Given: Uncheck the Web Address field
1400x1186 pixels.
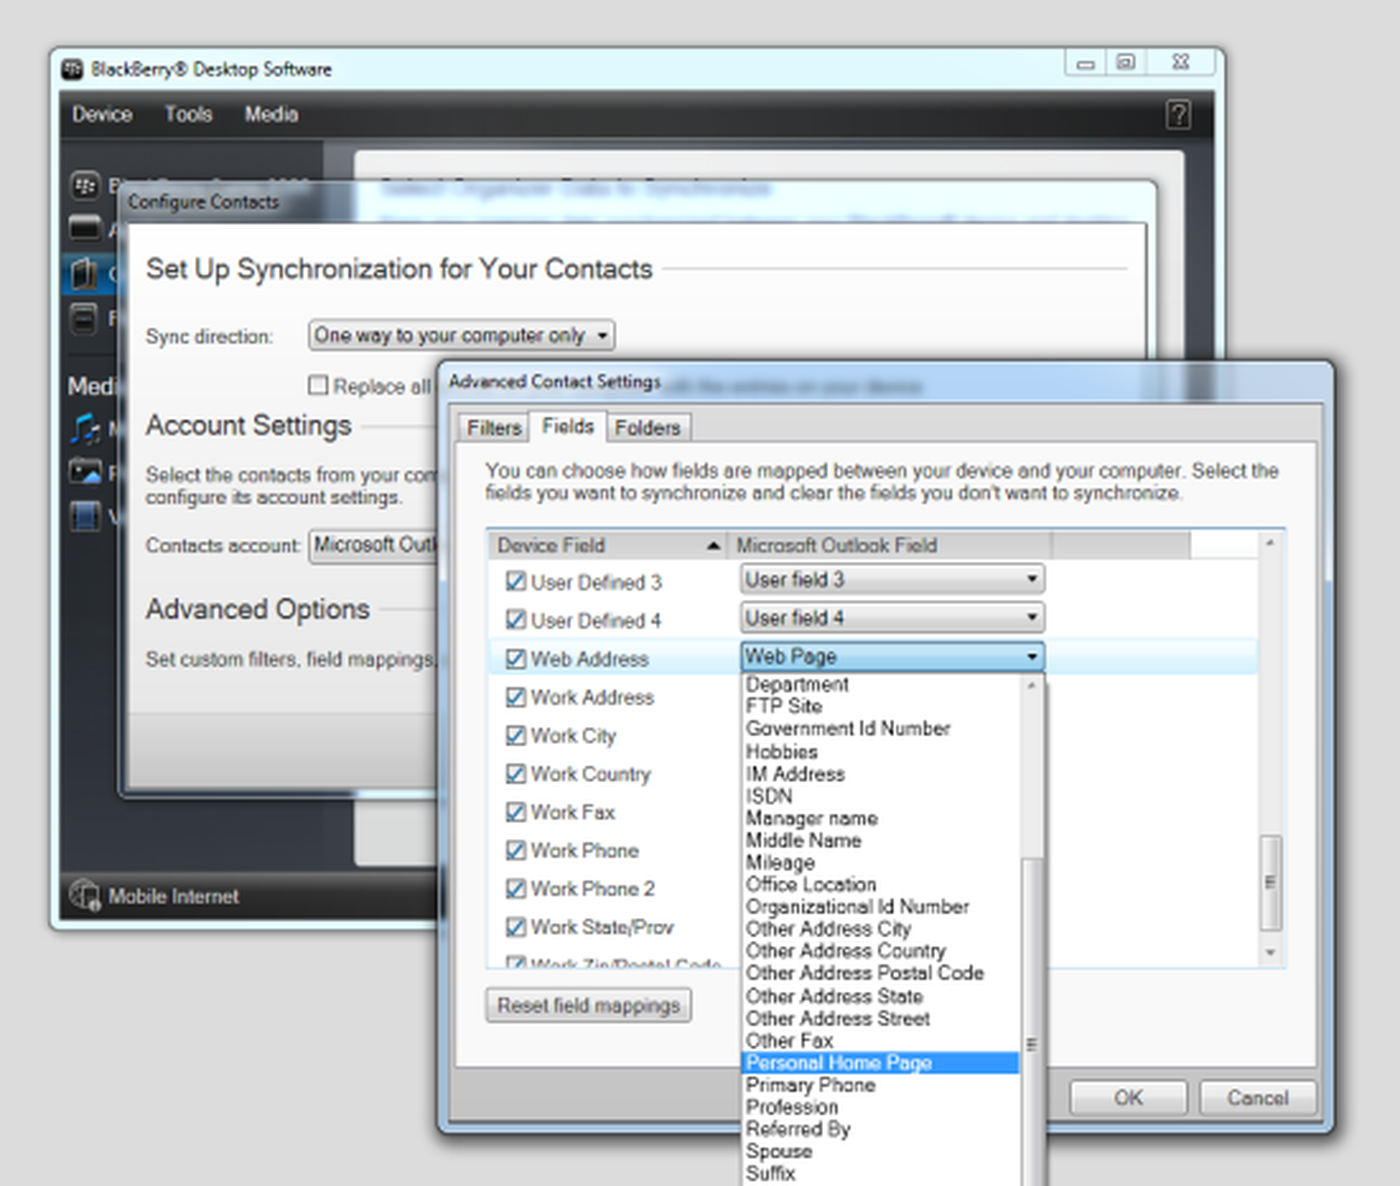Looking at the screenshot, I should tap(516, 658).
